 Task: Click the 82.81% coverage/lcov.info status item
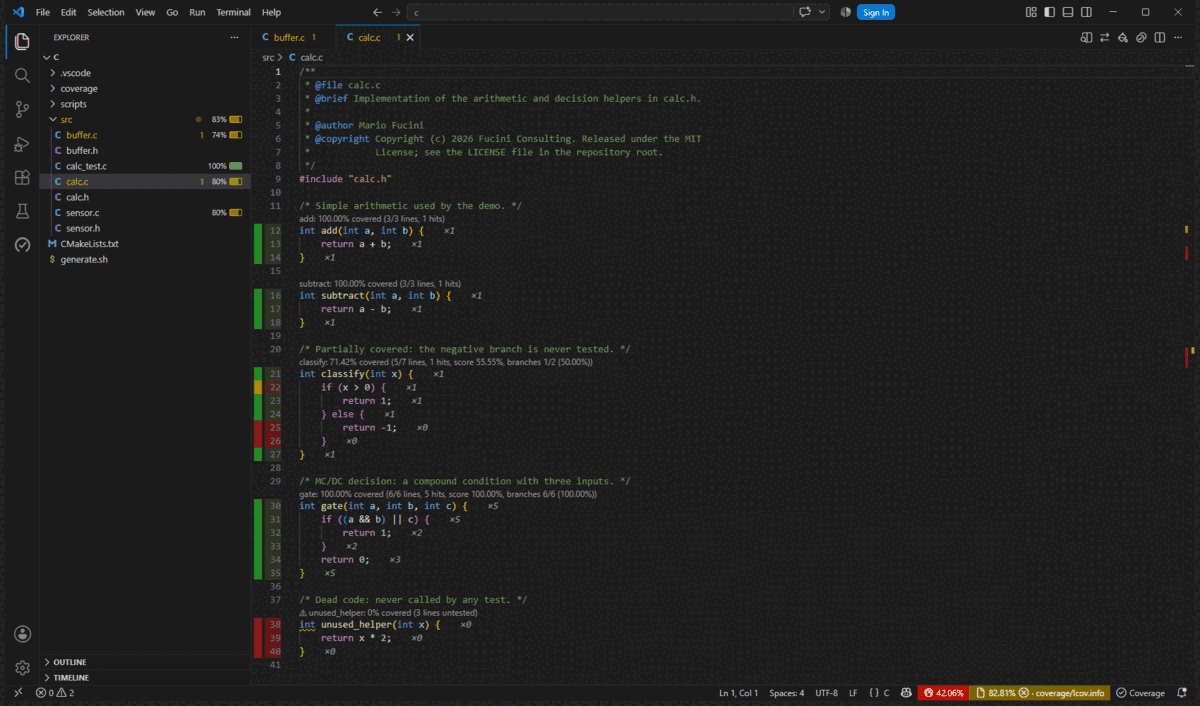click(x=1040, y=692)
